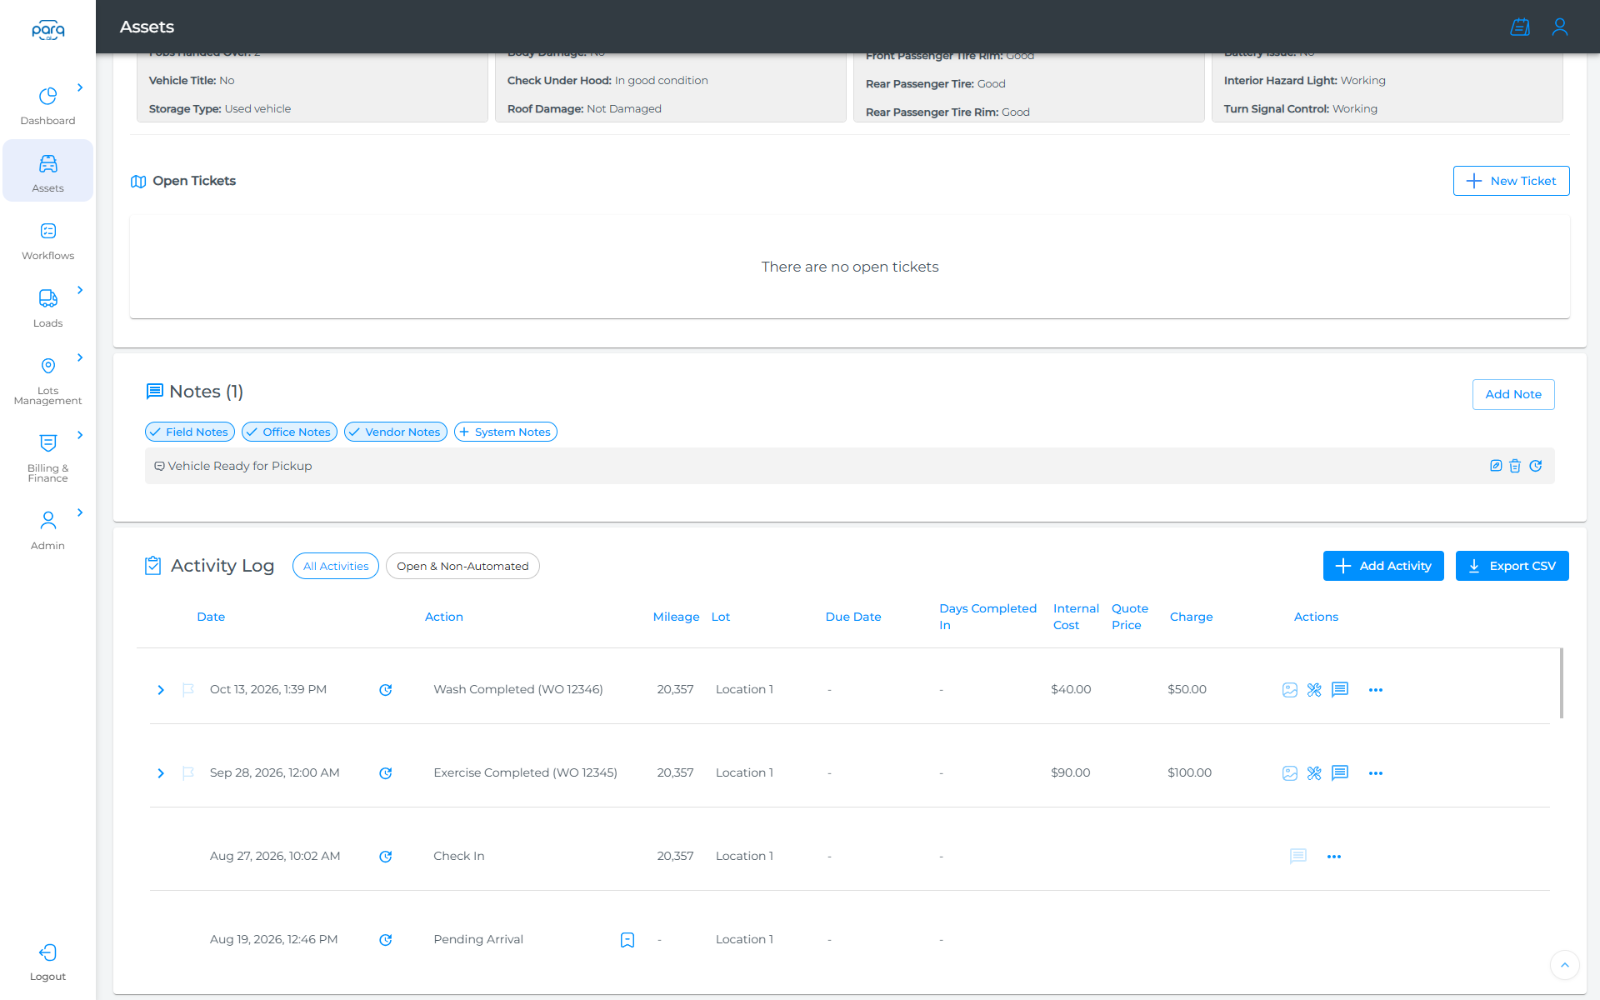Expand the Dashboard submenu chevron
This screenshot has height=1000, width=1600.
80,88
